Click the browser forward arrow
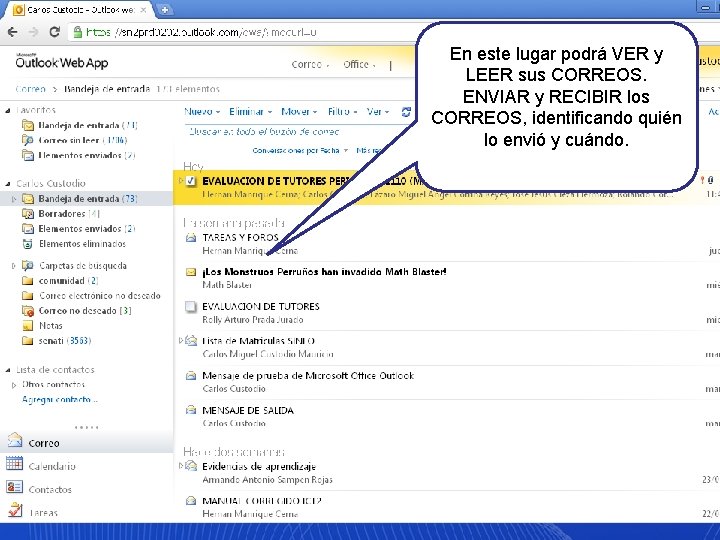The height and width of the screenshot is (540, 720). pos(34,32)
